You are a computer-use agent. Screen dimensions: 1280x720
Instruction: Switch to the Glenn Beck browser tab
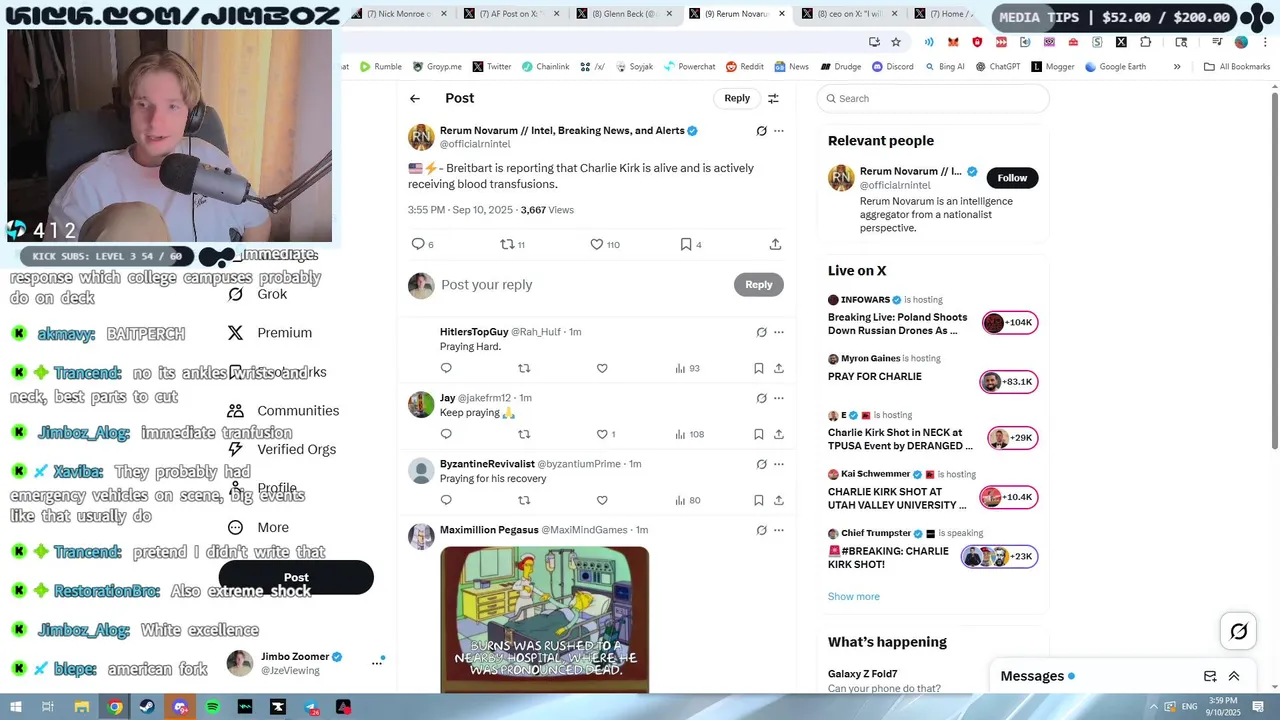[x=624, y=14]
